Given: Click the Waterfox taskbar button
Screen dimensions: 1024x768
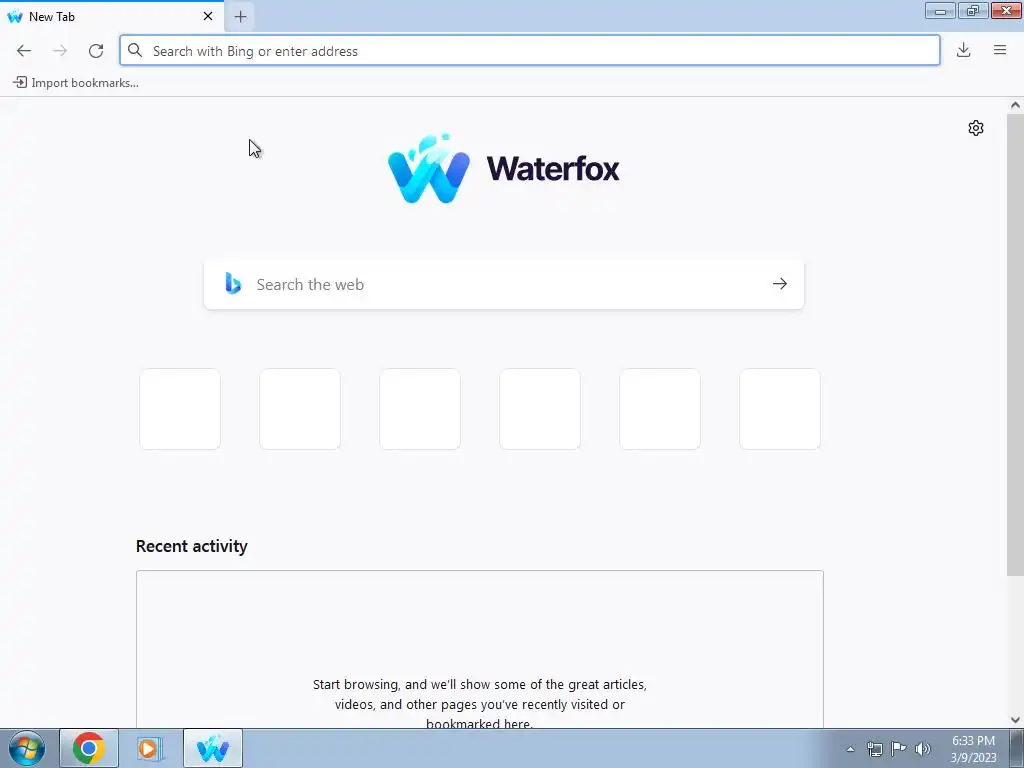Looking at the screenshot, I should 213,748.
